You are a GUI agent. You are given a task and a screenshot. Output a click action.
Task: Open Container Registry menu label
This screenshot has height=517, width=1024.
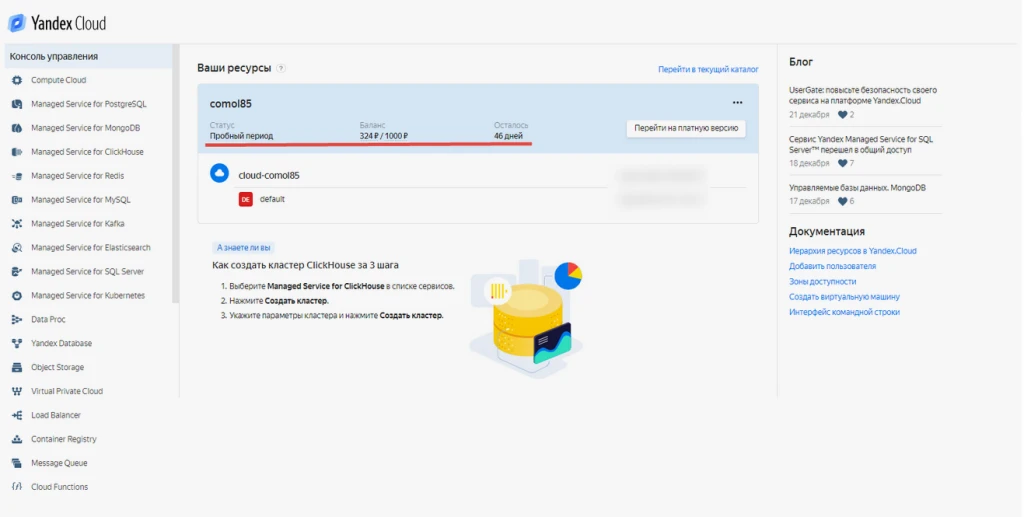click(x=64, y=439)
